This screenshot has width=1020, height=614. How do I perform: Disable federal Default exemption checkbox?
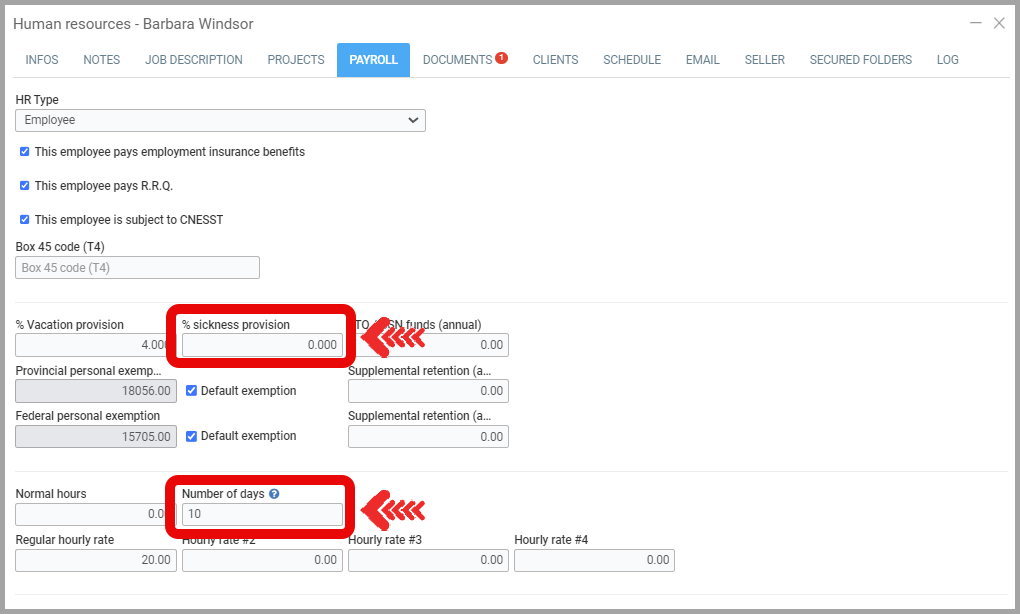pyautogui.click(x=192, y=436)
